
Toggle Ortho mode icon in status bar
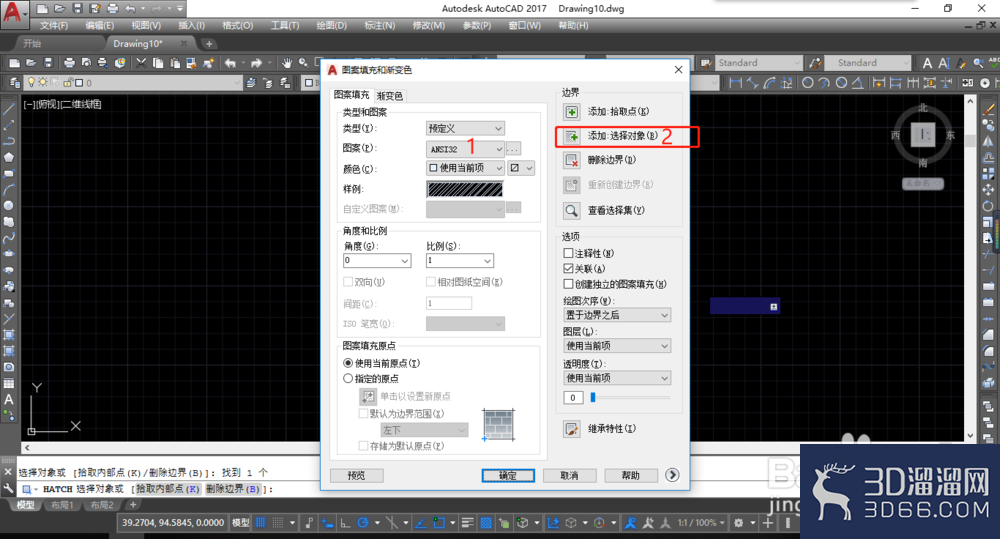345,523
